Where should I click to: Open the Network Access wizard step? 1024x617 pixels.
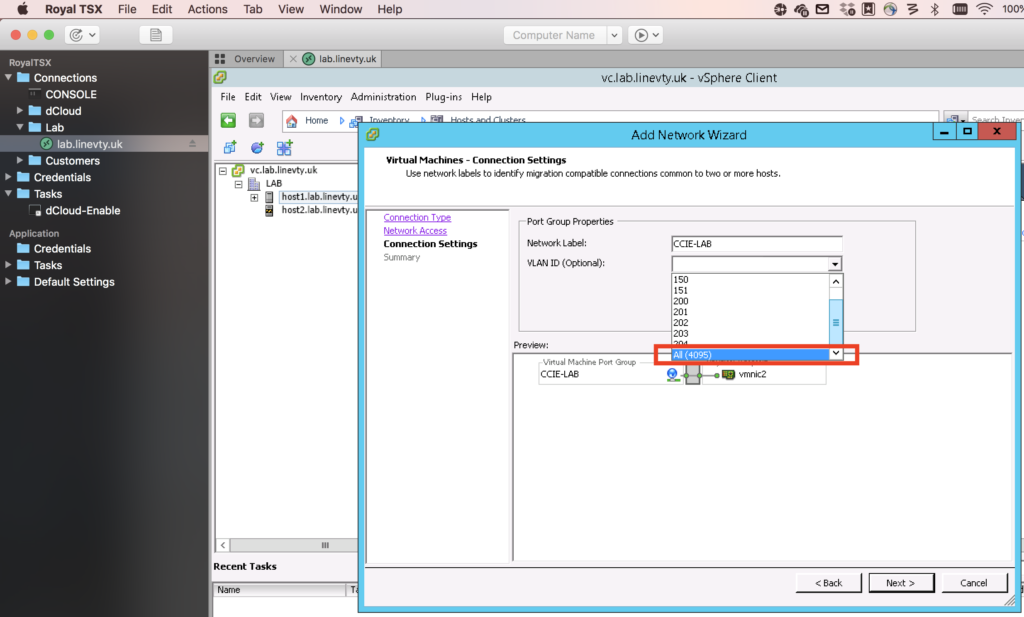[x=415, y=230]
